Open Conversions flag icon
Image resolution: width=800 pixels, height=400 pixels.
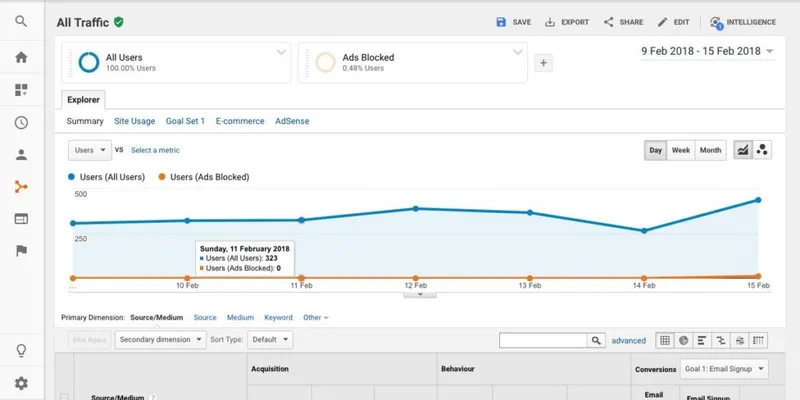pyautogui.click(x=21, y=251)
